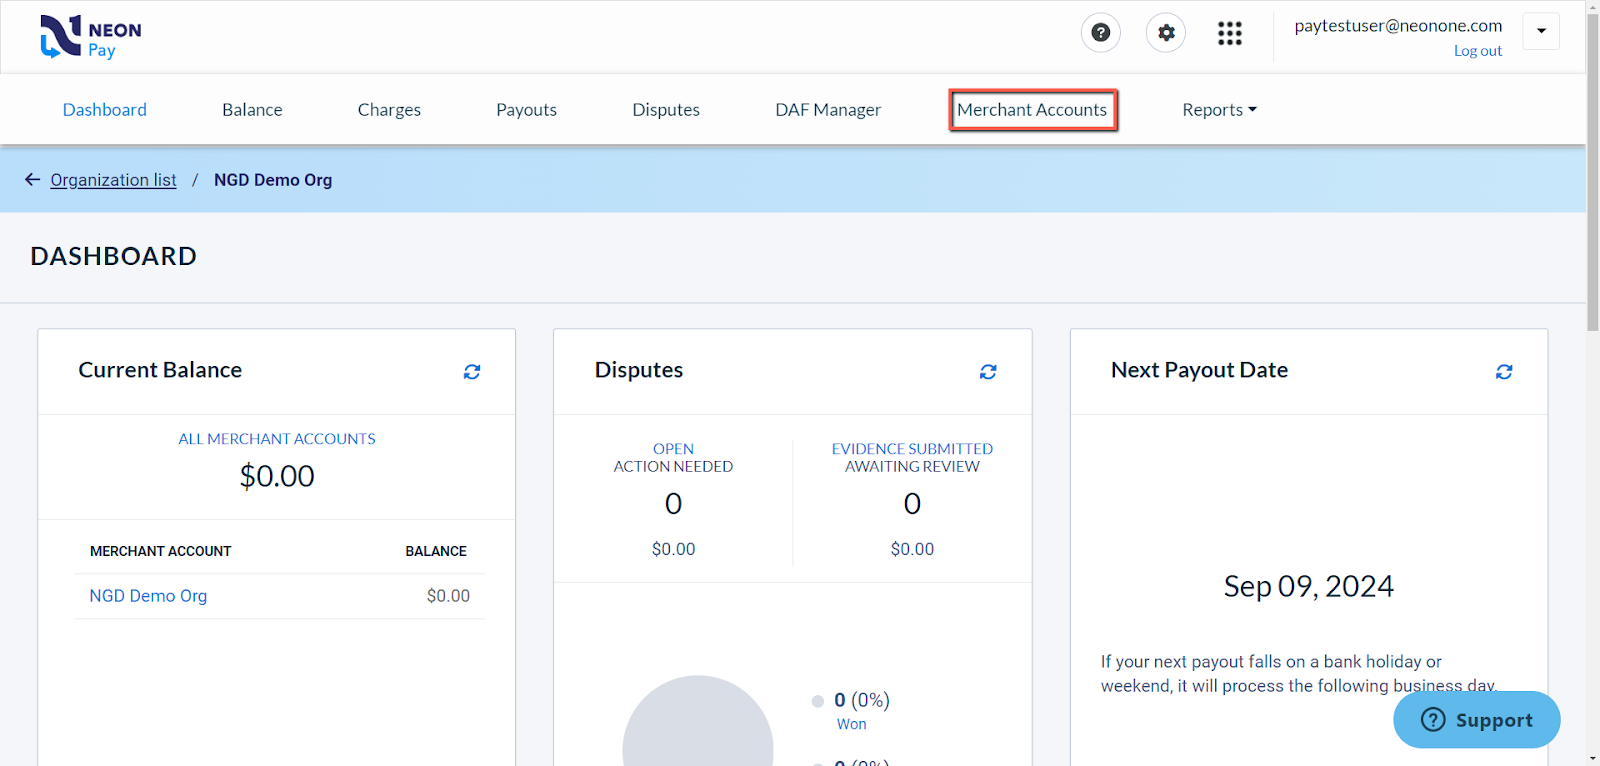Viewport: 1600px width, 766px height.
Task: Click the paytestuser@neonone.com email
Action: [1398, 26]
